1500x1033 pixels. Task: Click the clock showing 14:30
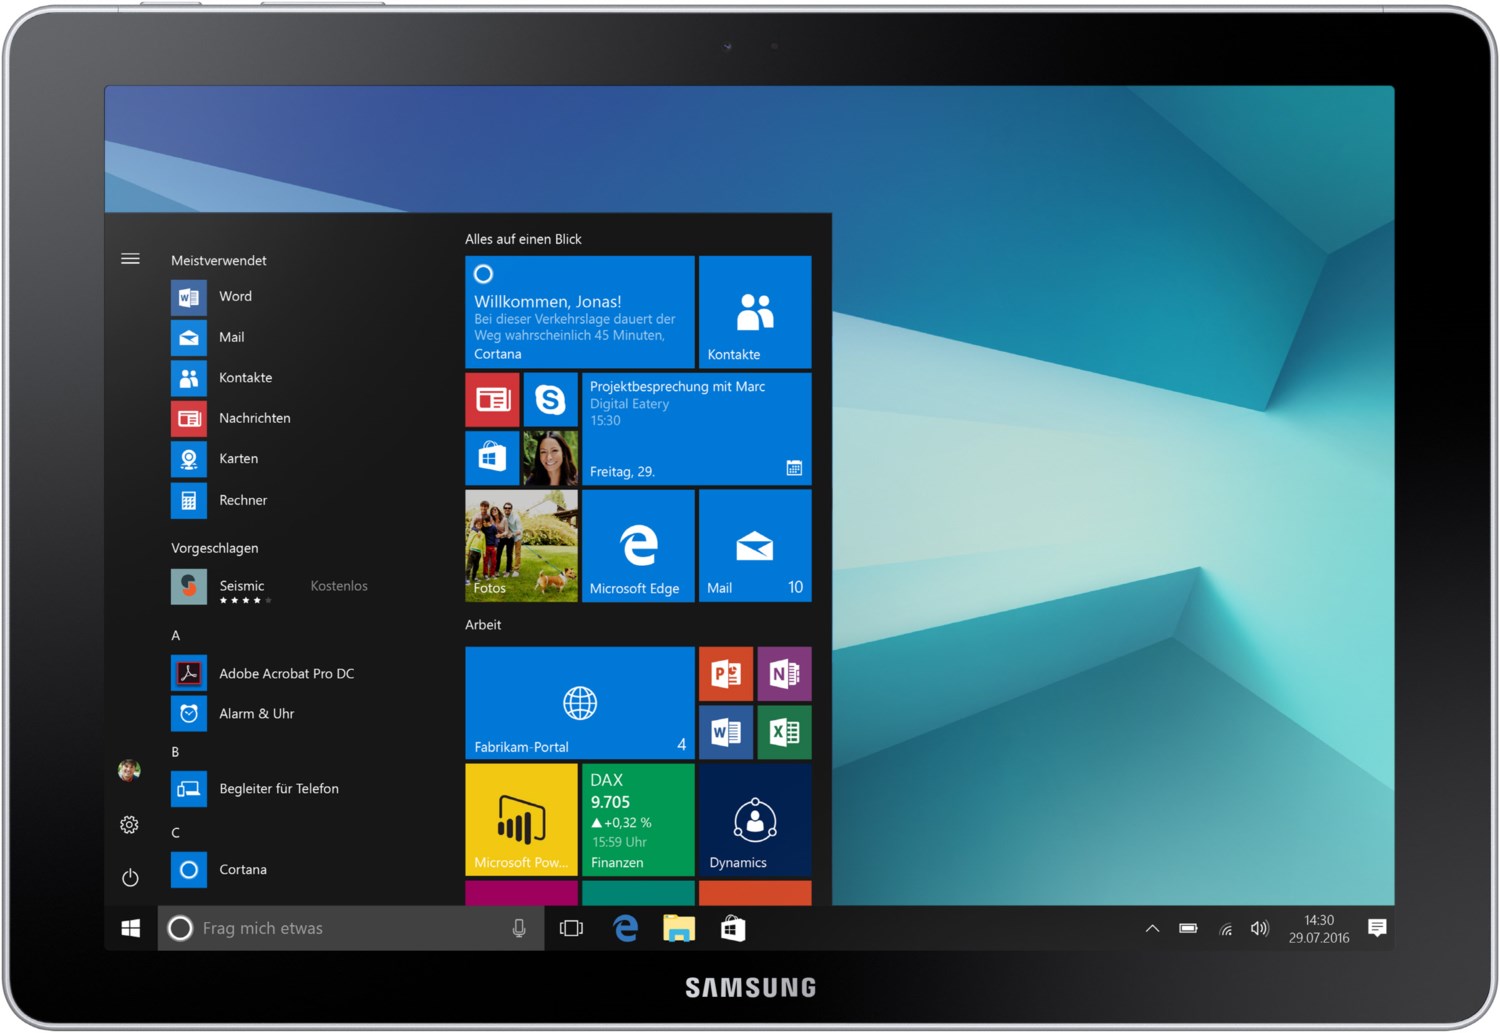click(1319, 929)
